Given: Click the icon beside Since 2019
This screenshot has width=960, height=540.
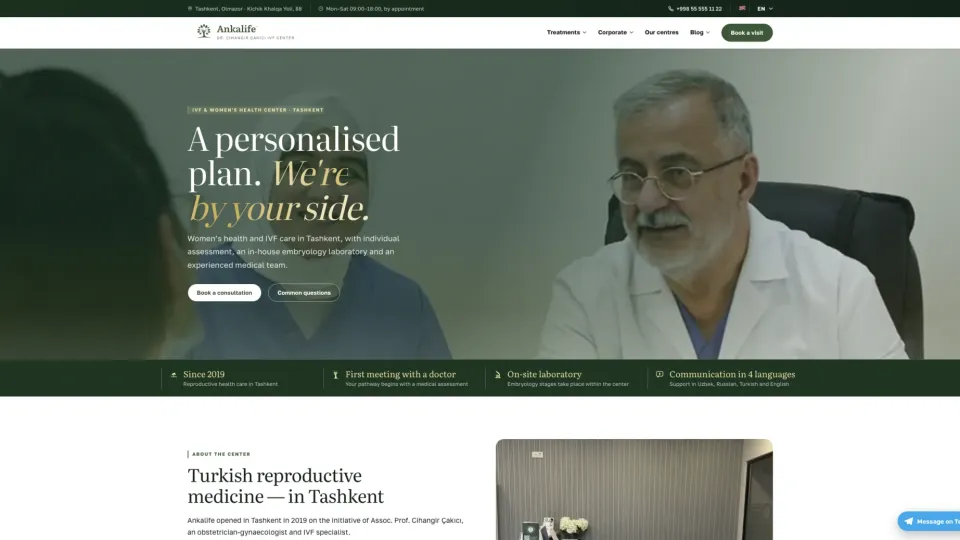Looking at the screenshot, I should (x=173, y=375).
